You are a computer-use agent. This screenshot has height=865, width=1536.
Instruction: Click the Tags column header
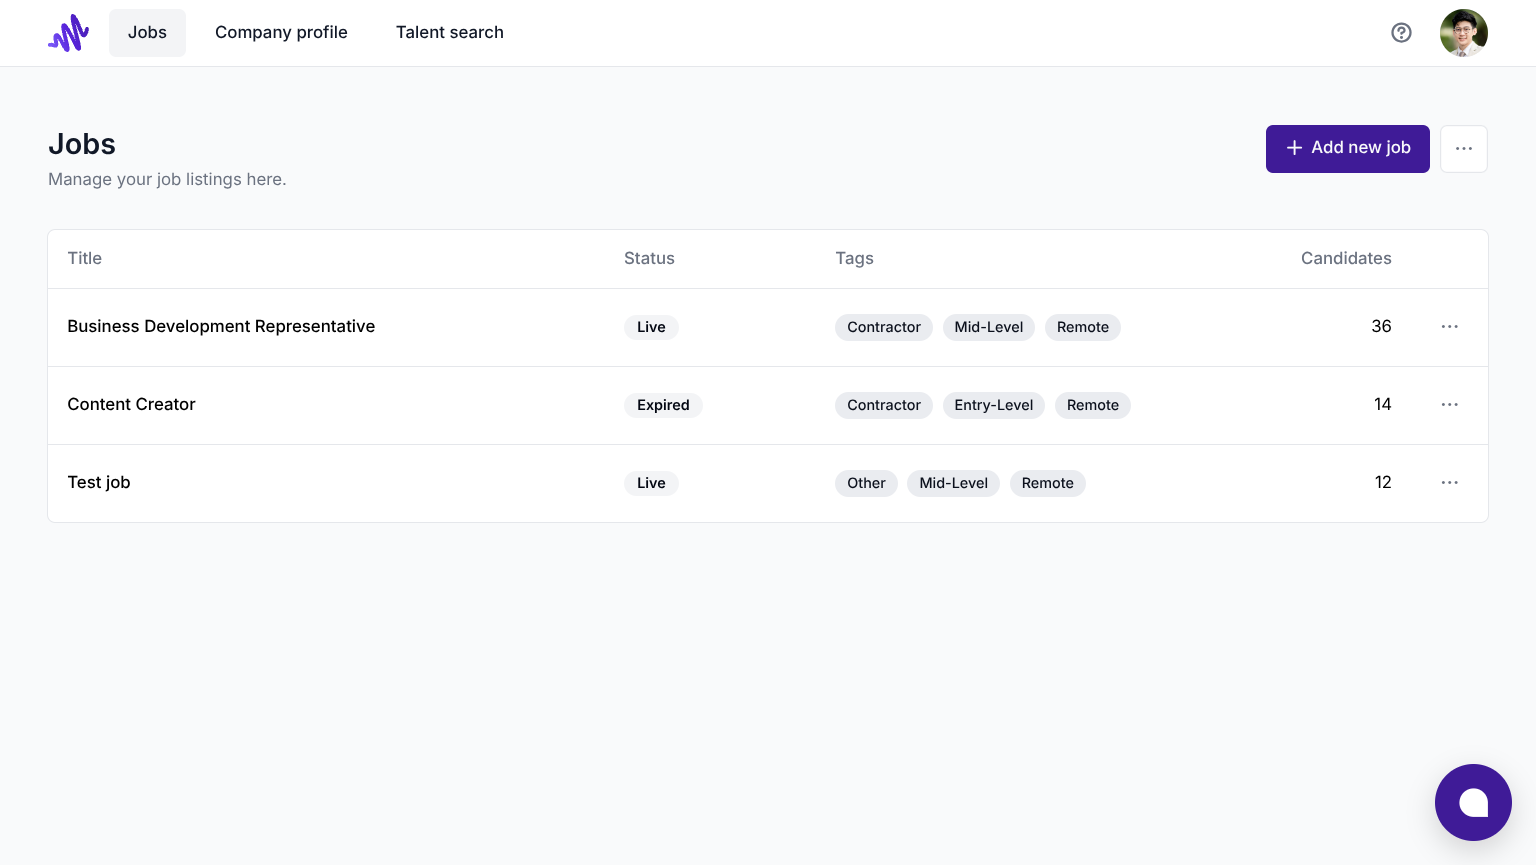(x=855, y=259)
